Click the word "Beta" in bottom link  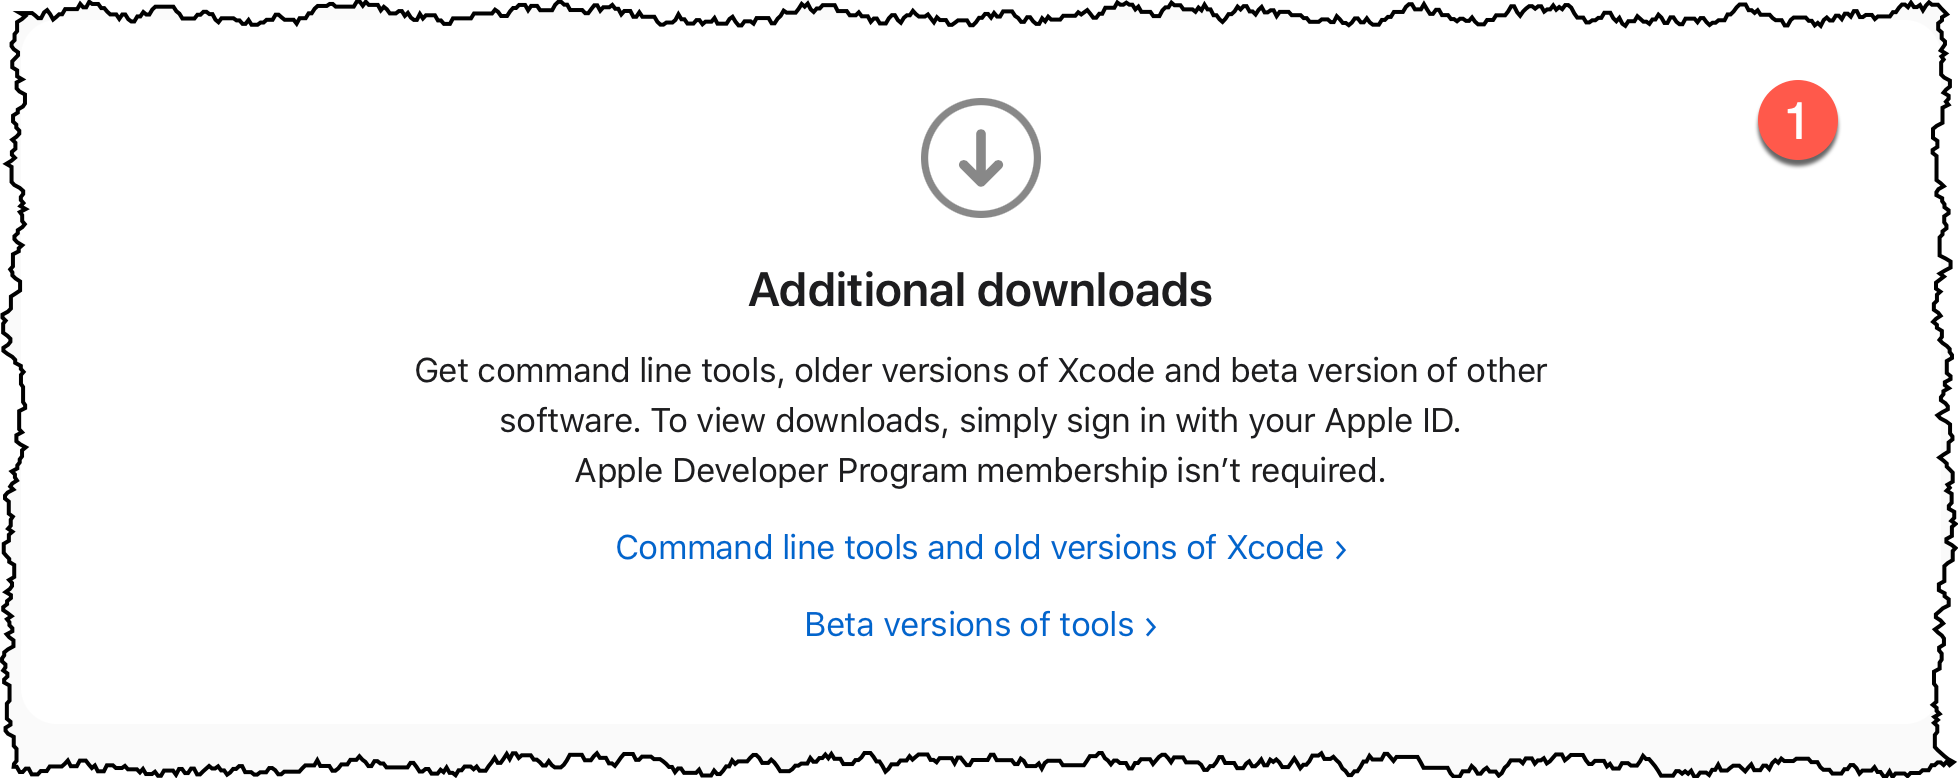[840, 625]
